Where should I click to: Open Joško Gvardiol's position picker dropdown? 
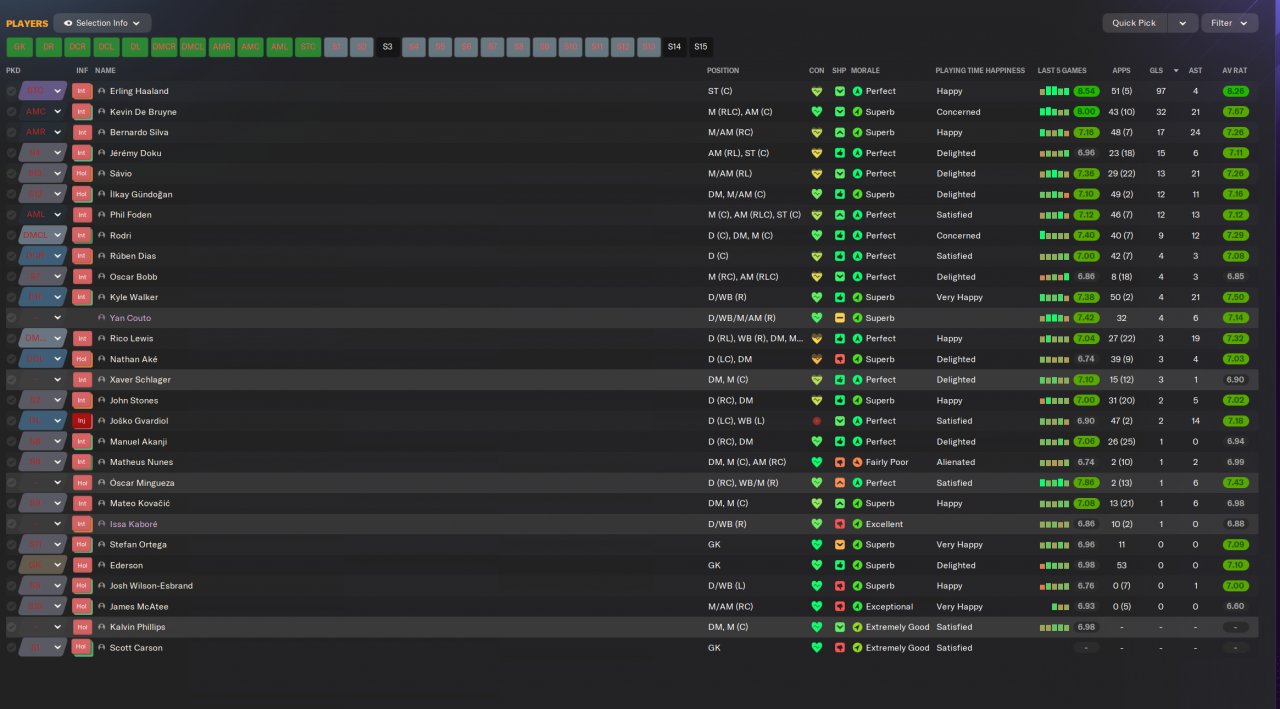[x=43, y=421]
